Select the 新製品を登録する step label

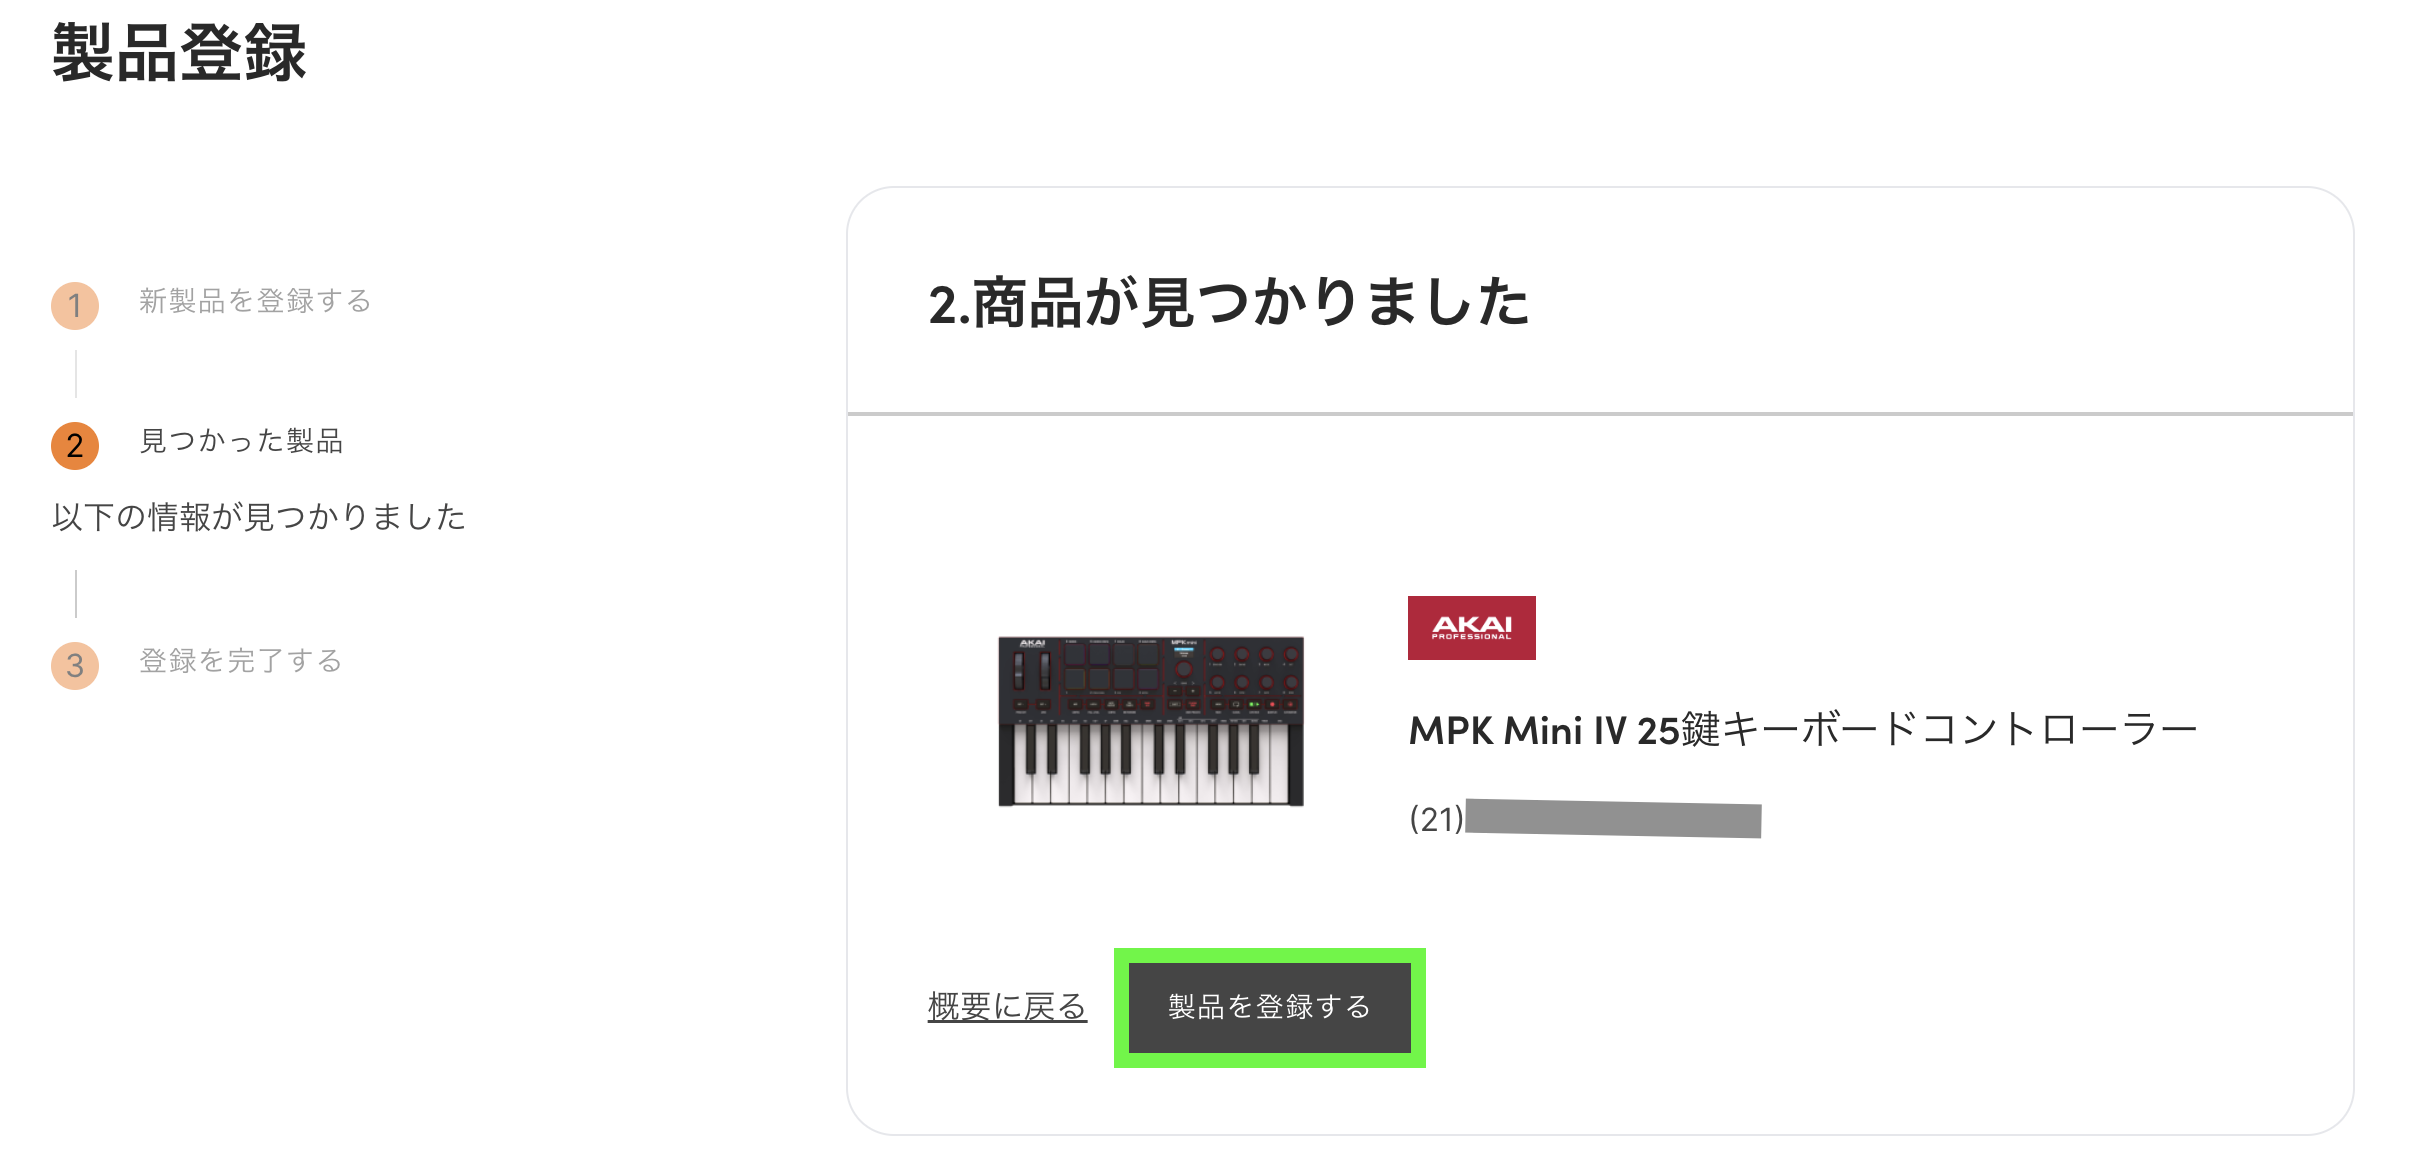[255, 301]
